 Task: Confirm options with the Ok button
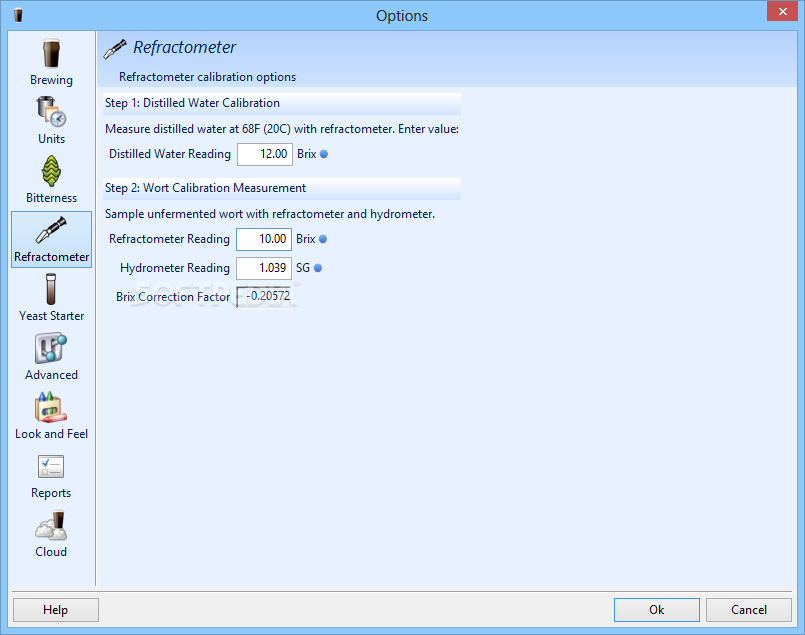pos(657,610)
